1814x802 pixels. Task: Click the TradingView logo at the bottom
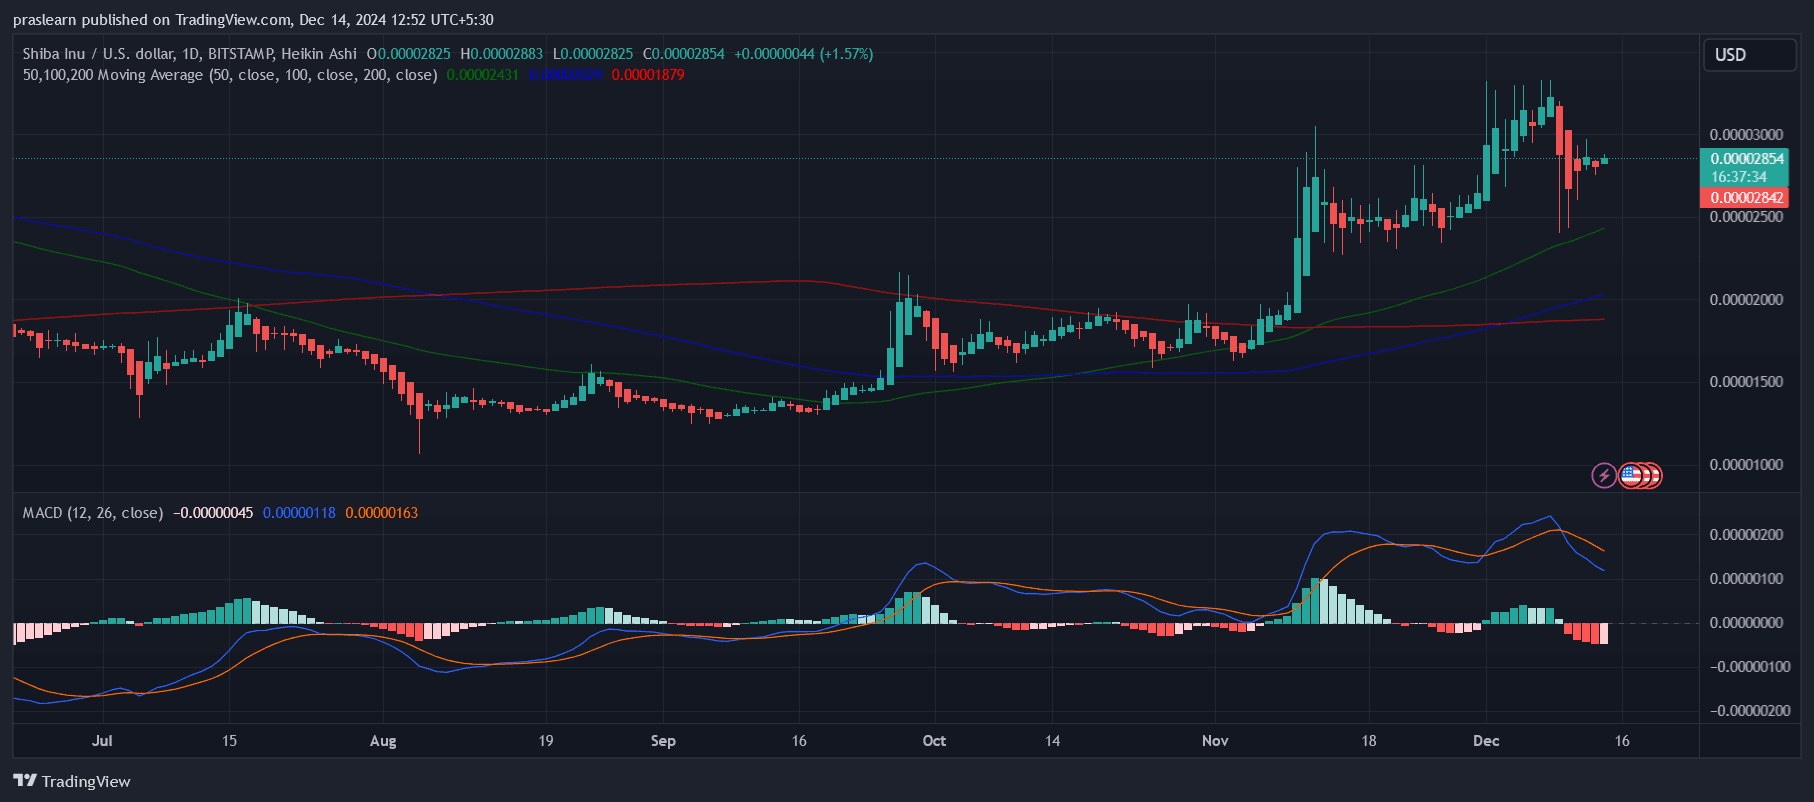[x=72, y=781]
